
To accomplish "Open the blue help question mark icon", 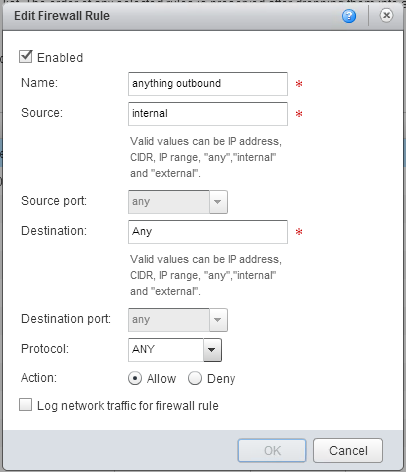I will (349, 16).
